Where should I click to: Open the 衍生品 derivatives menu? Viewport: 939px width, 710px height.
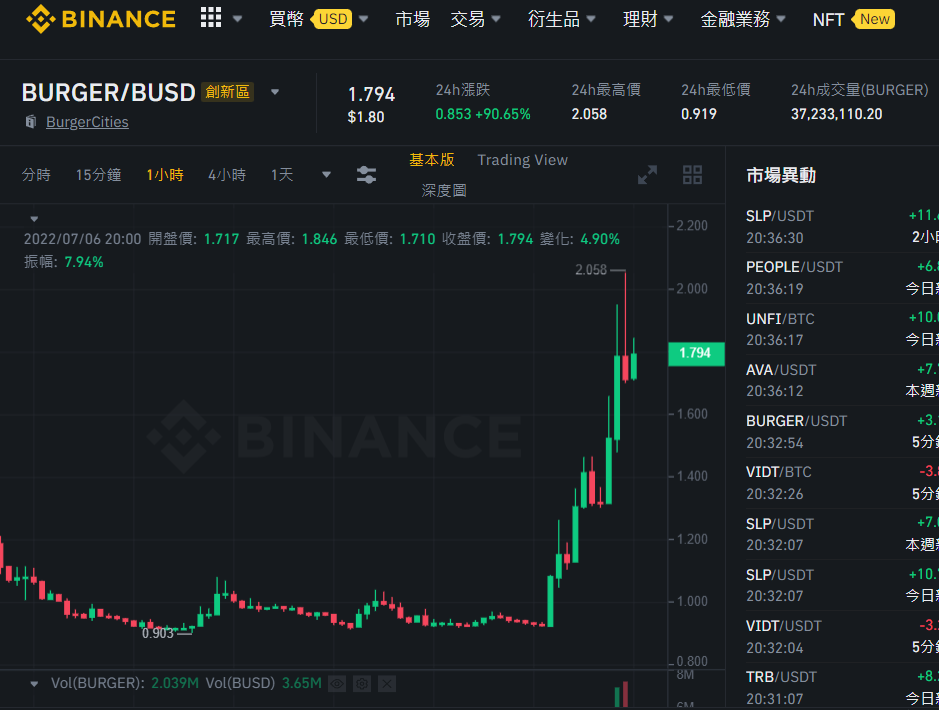561,19
